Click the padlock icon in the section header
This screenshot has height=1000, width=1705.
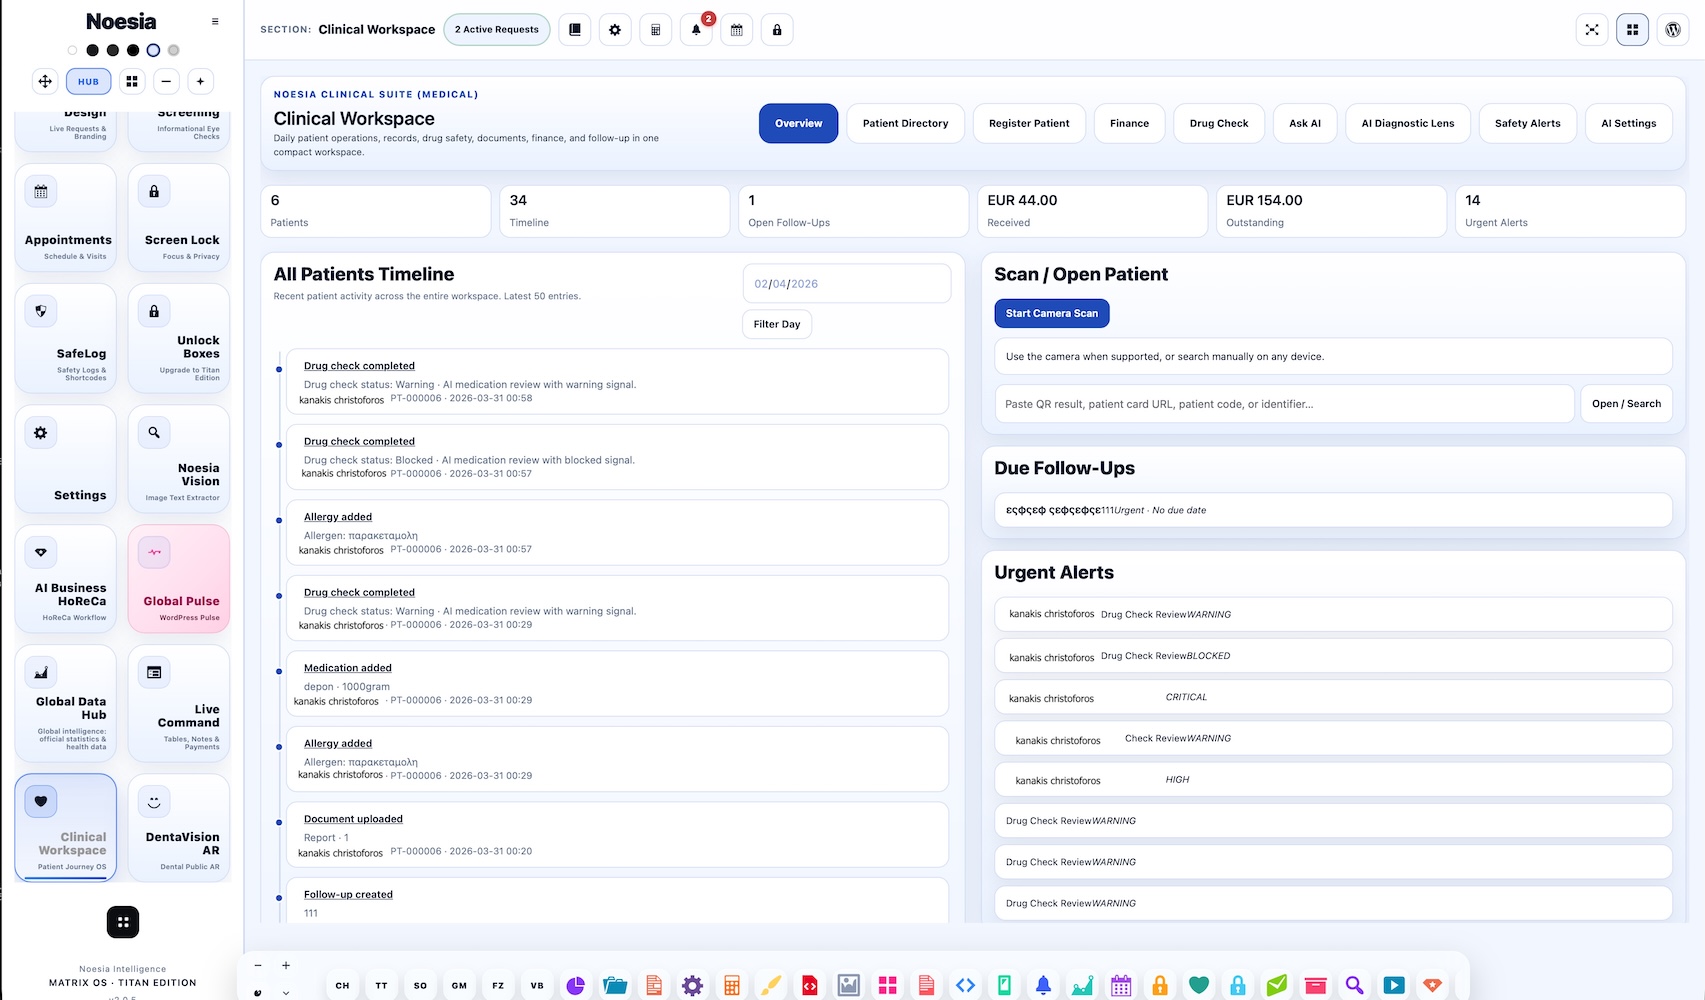tap(777, 30)
